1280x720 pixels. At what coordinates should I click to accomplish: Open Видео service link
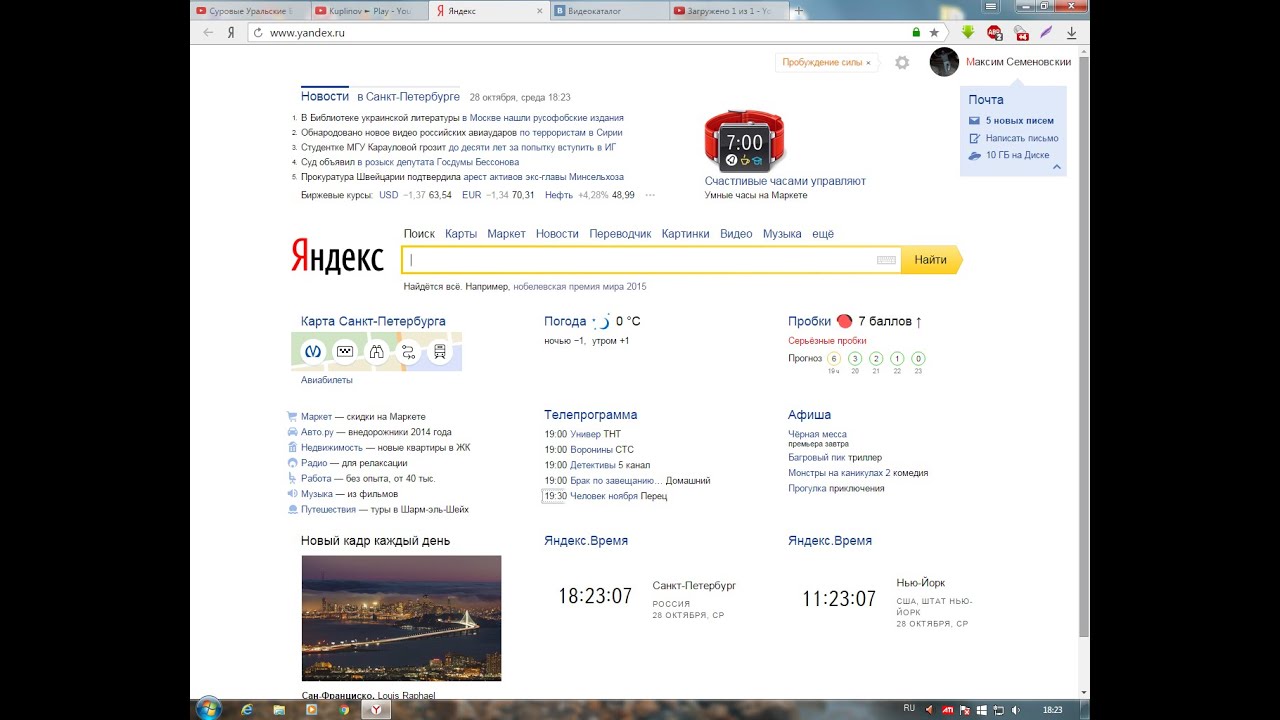point(736,234)
